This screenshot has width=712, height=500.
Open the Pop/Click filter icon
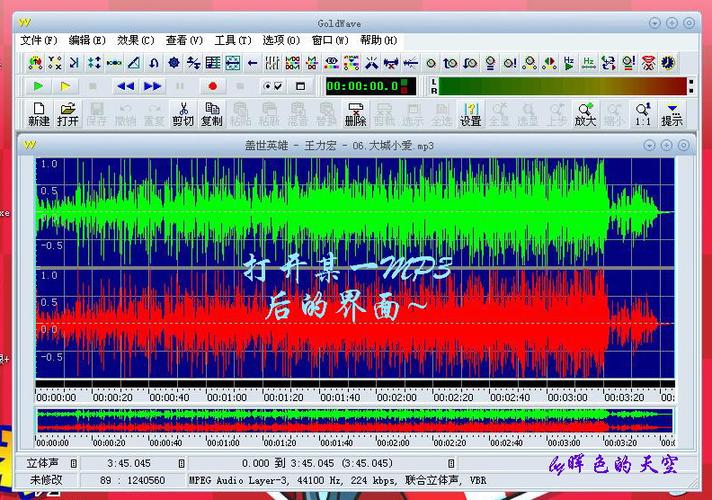tap(371, 63)
